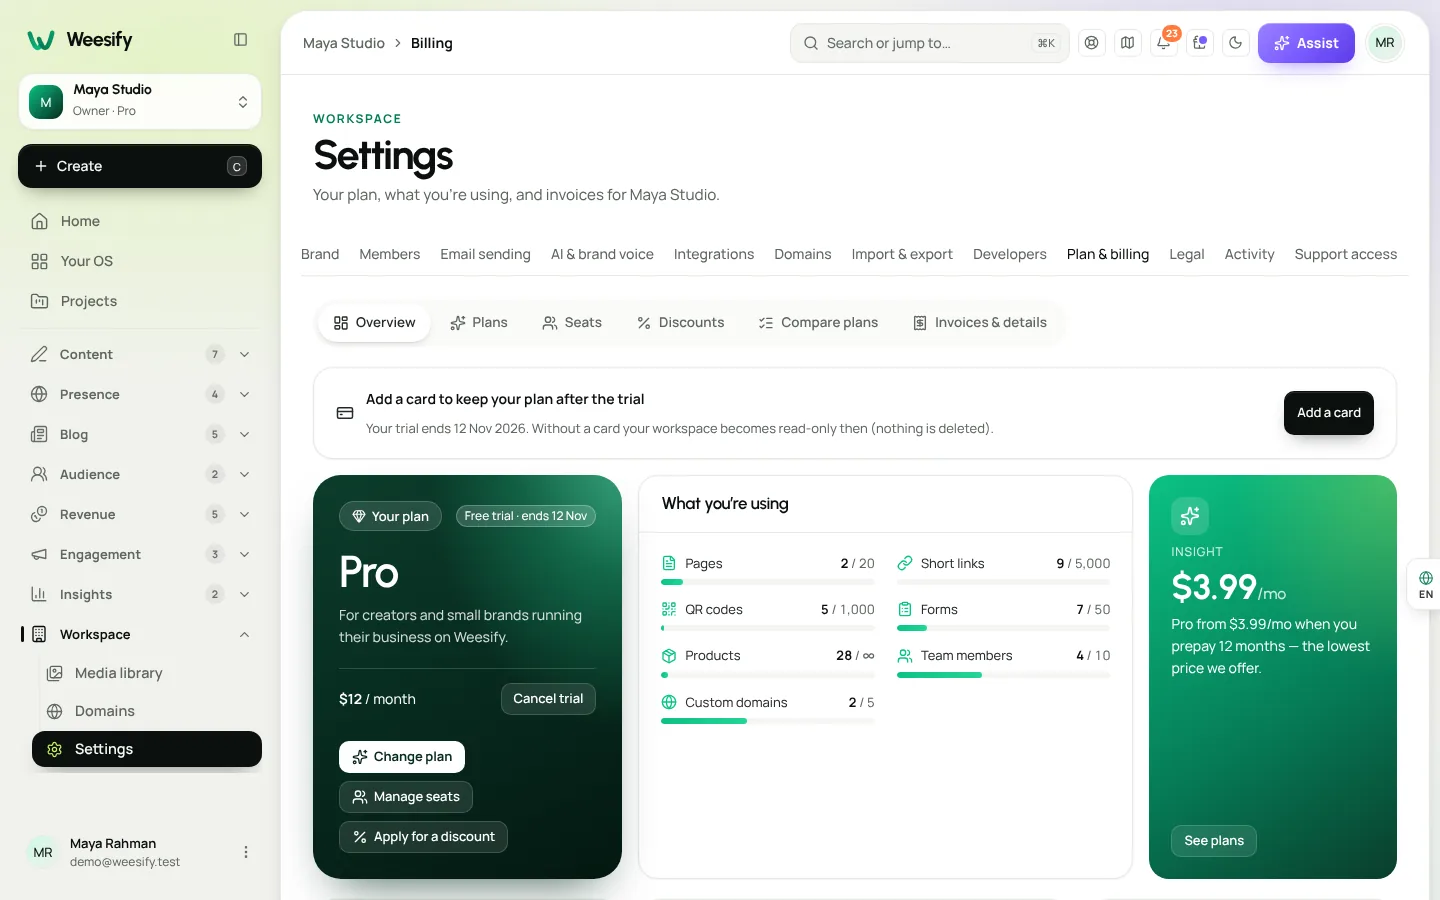Screen dimensions: 1440x900
Task: Open the Discounts sub-tab
Action: point(681,323)
